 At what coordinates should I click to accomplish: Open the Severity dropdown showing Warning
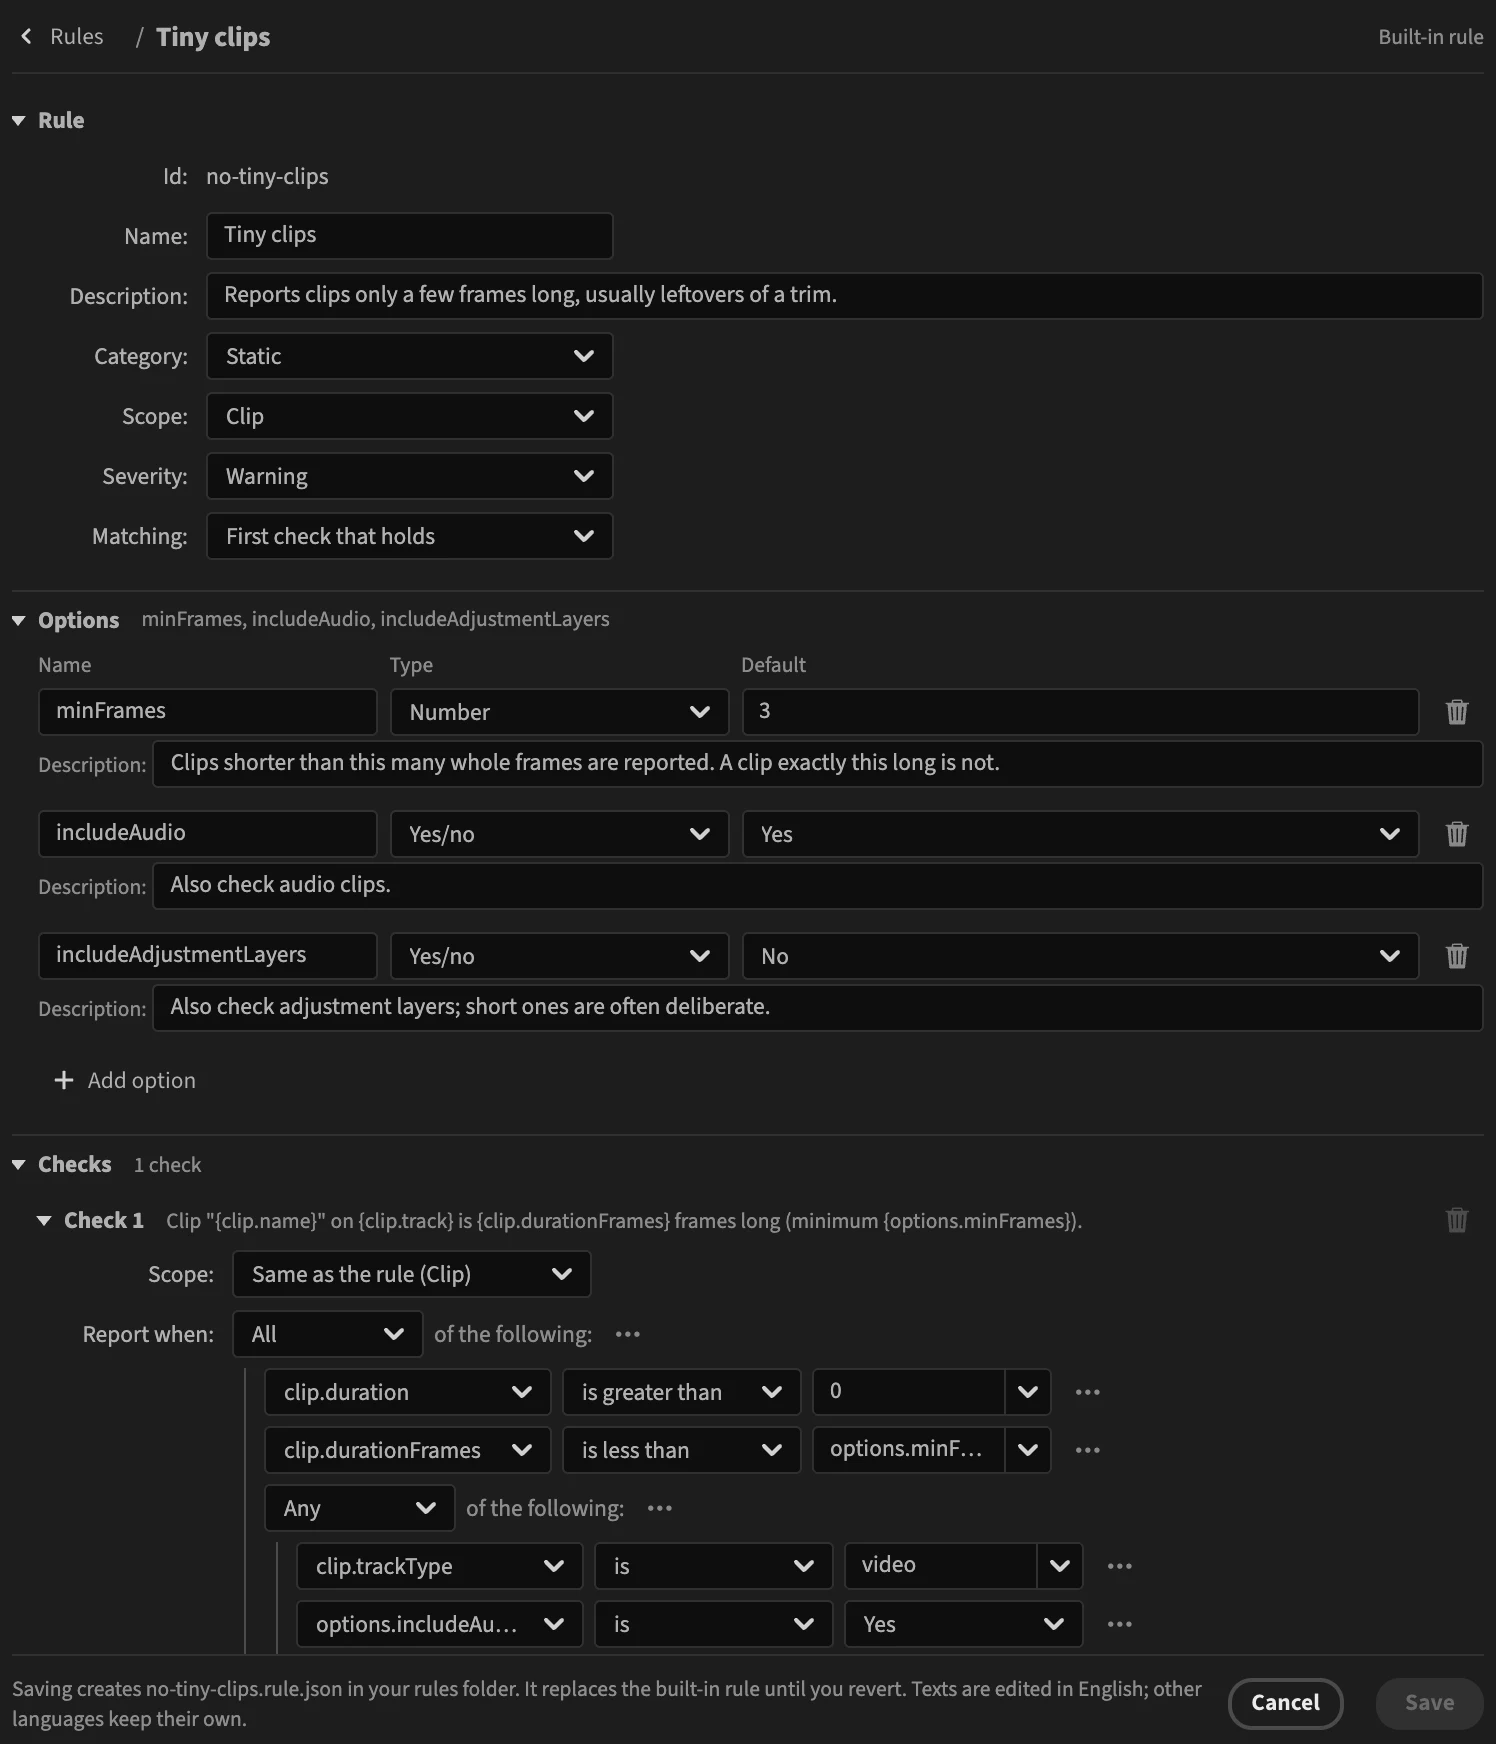(410, 476)
